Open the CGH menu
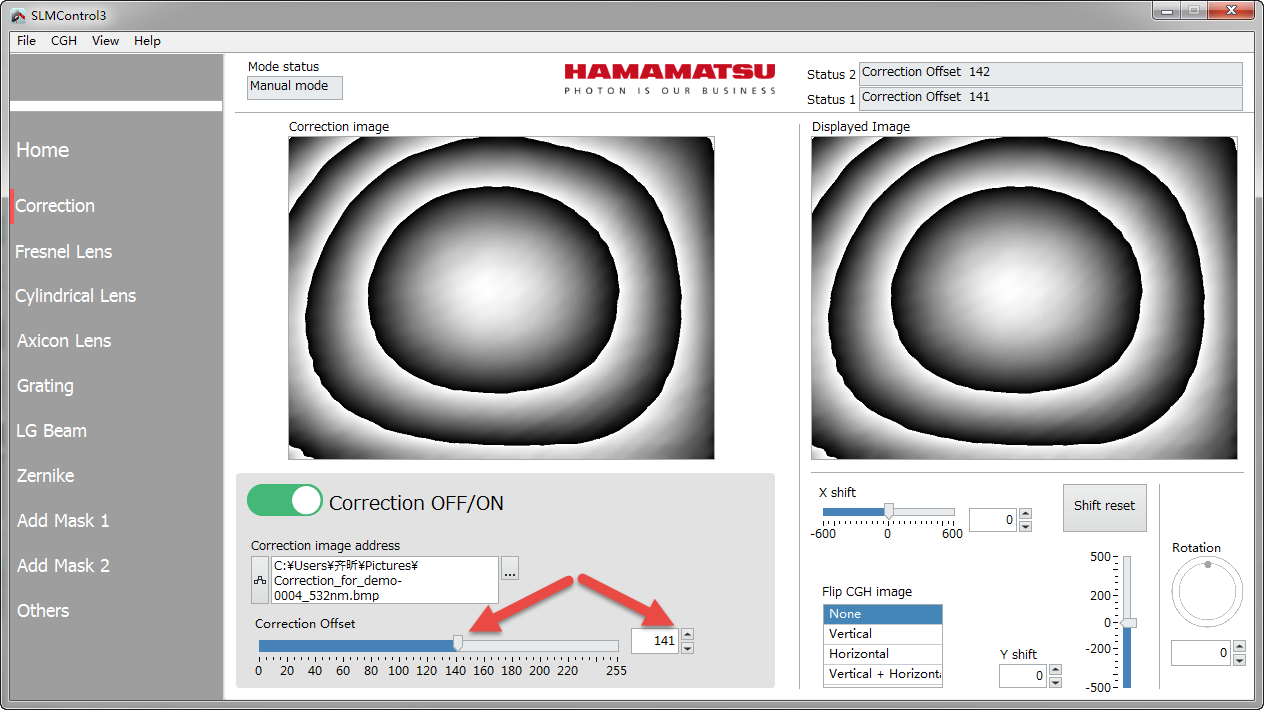This screenshot has height=710, width=1264. (64, 41)
